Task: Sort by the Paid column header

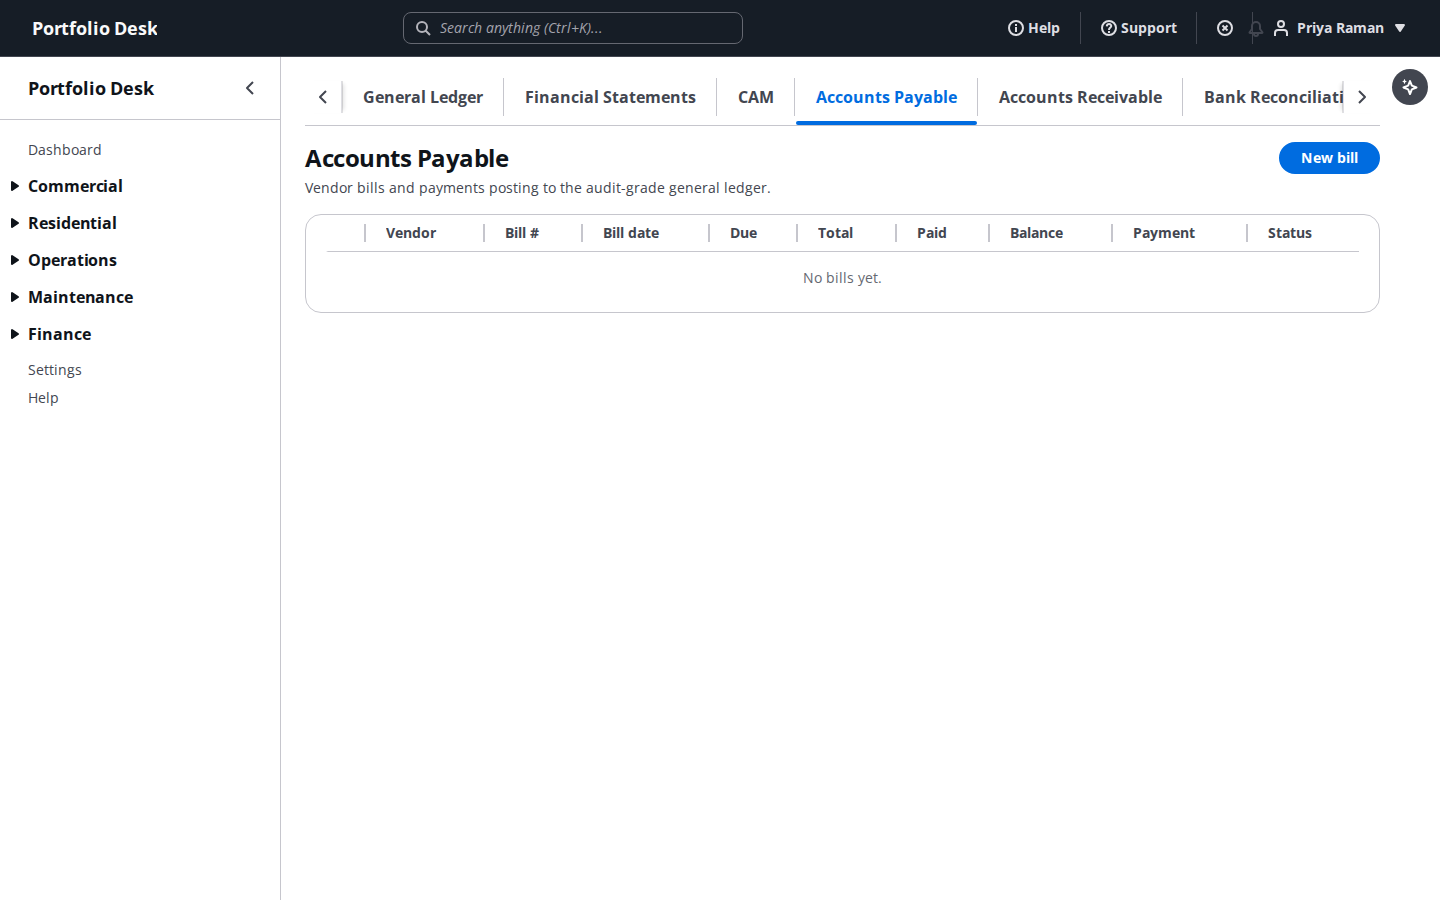Action: point(931,233)
